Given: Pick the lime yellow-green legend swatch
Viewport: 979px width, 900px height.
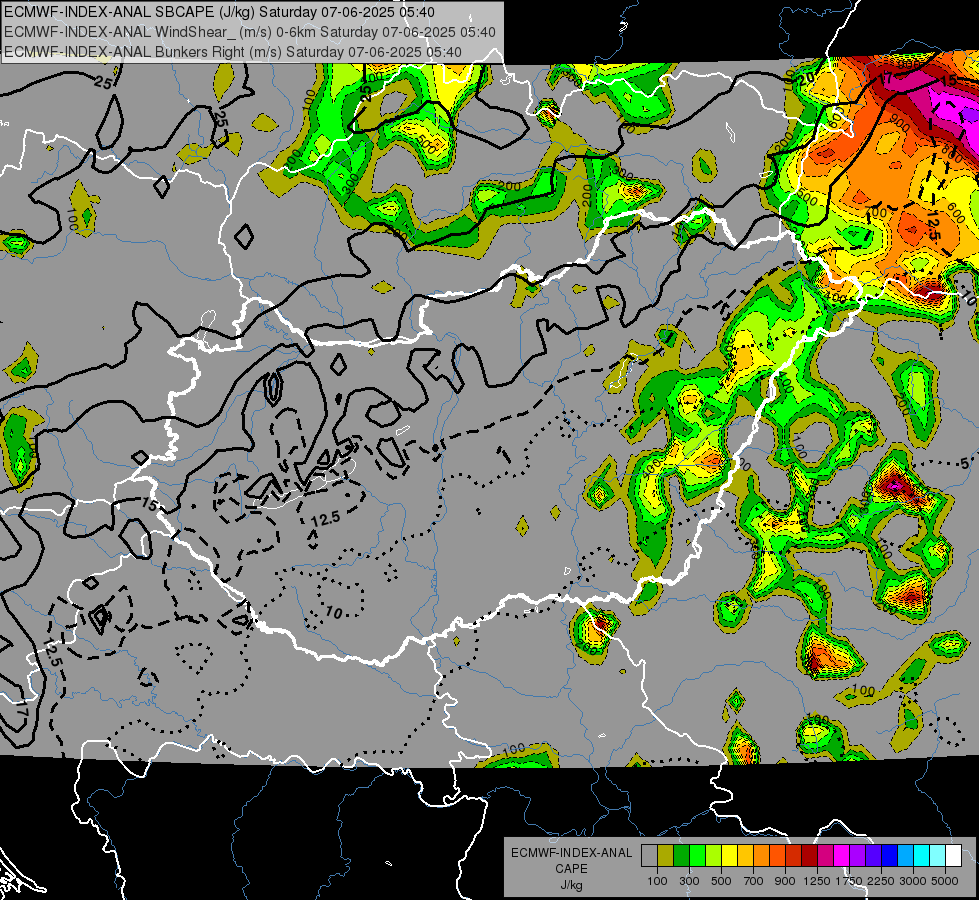Looking at the screenshot, I should (713, 856).
